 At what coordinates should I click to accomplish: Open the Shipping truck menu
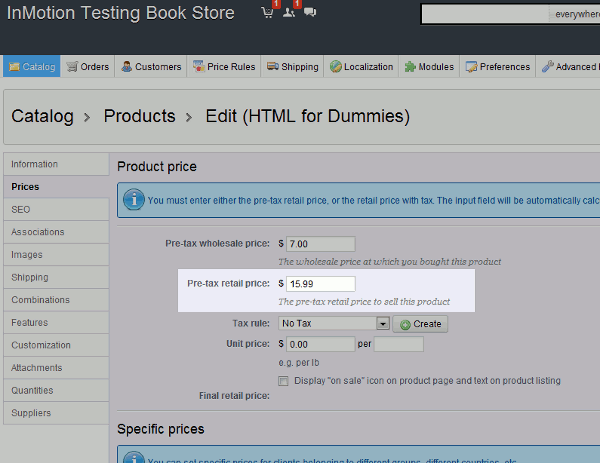pyautogui.click(x=293, y=67)
